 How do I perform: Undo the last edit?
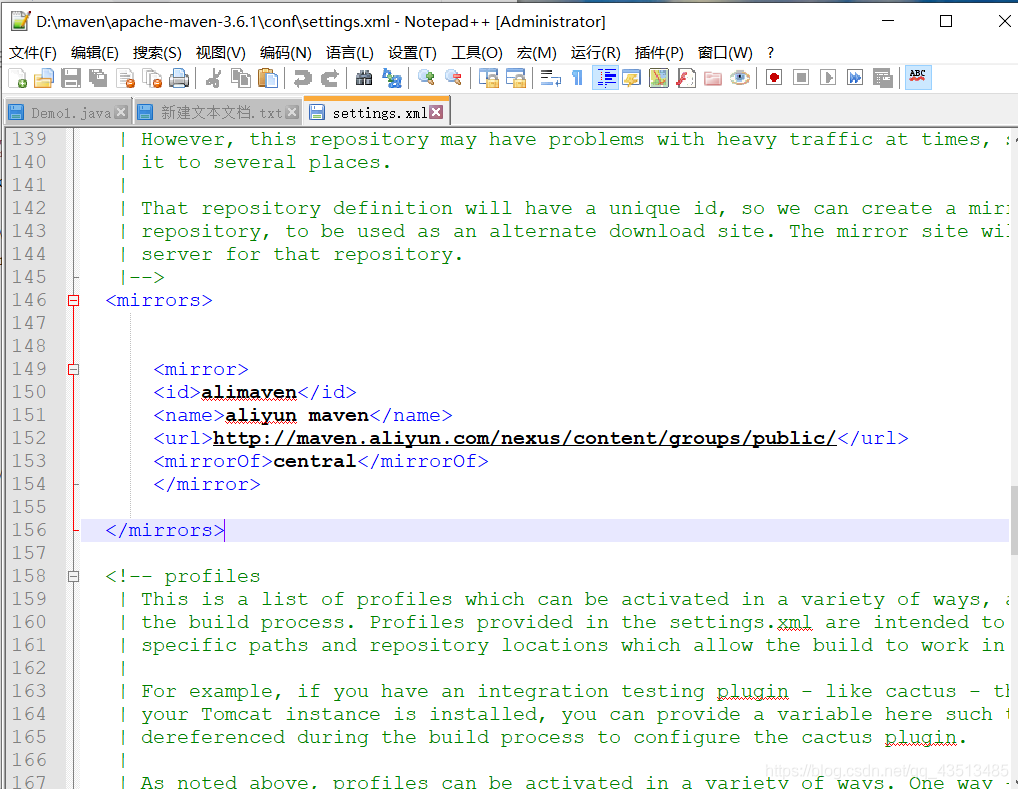coord(302,79)
